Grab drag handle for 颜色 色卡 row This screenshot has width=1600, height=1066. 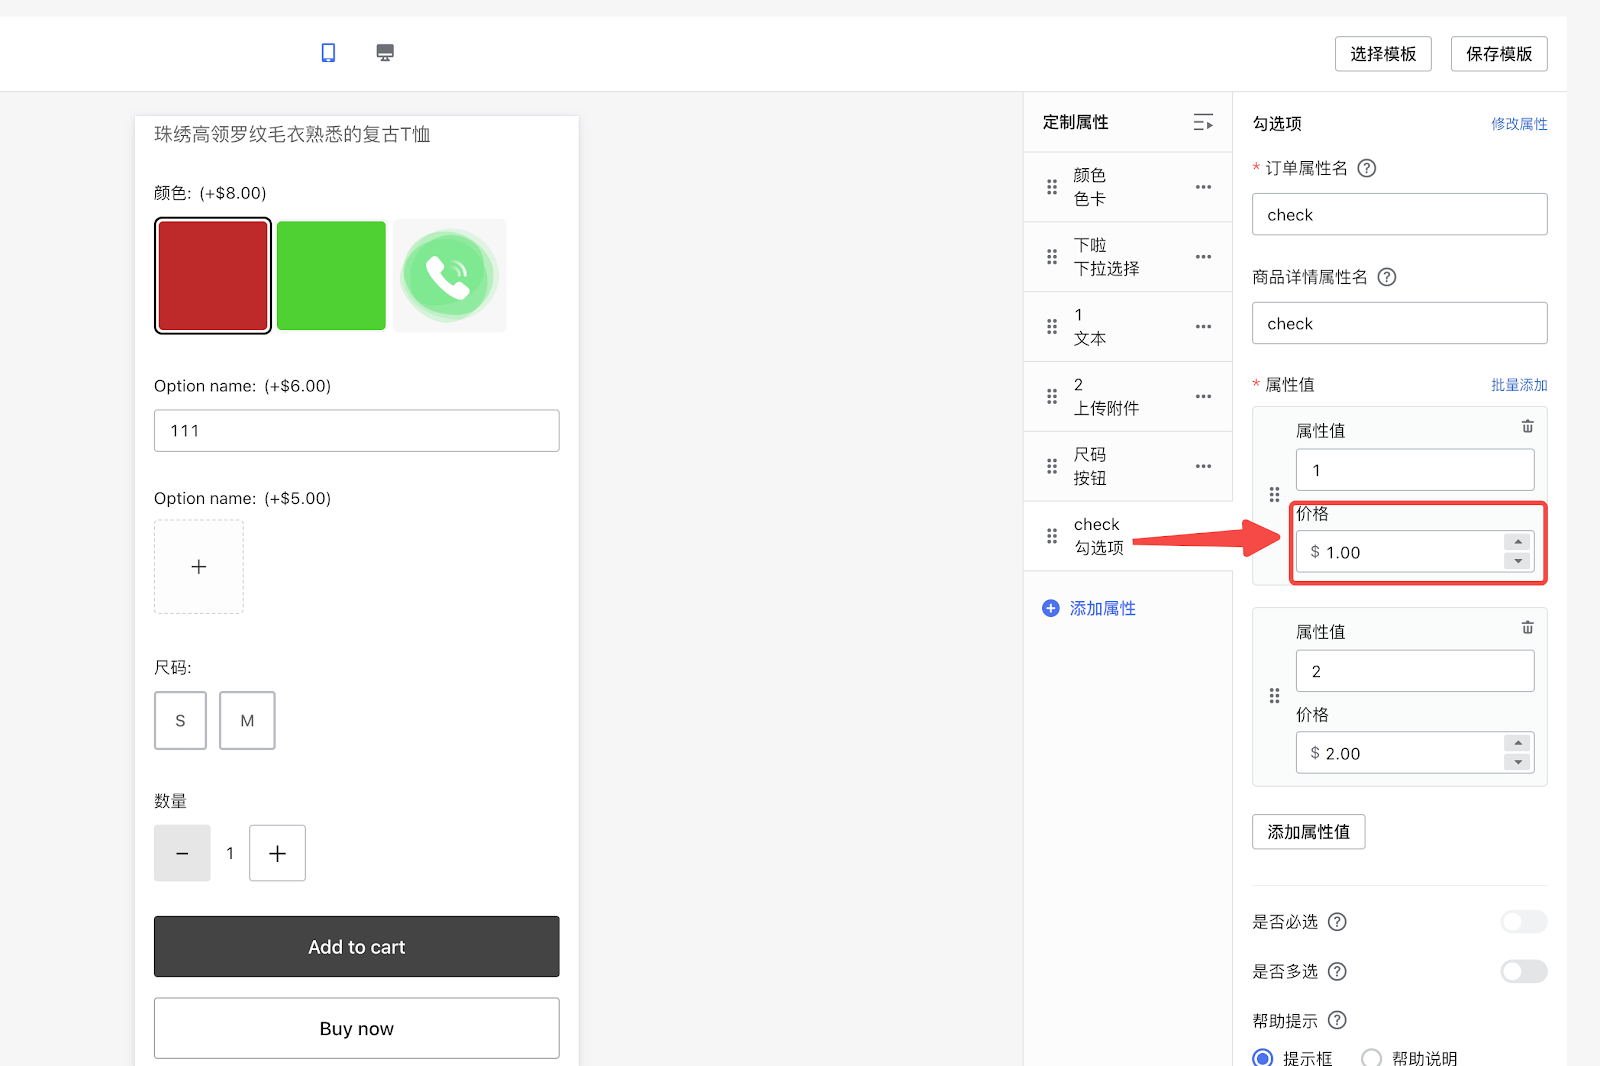[x=1052, y=187]
